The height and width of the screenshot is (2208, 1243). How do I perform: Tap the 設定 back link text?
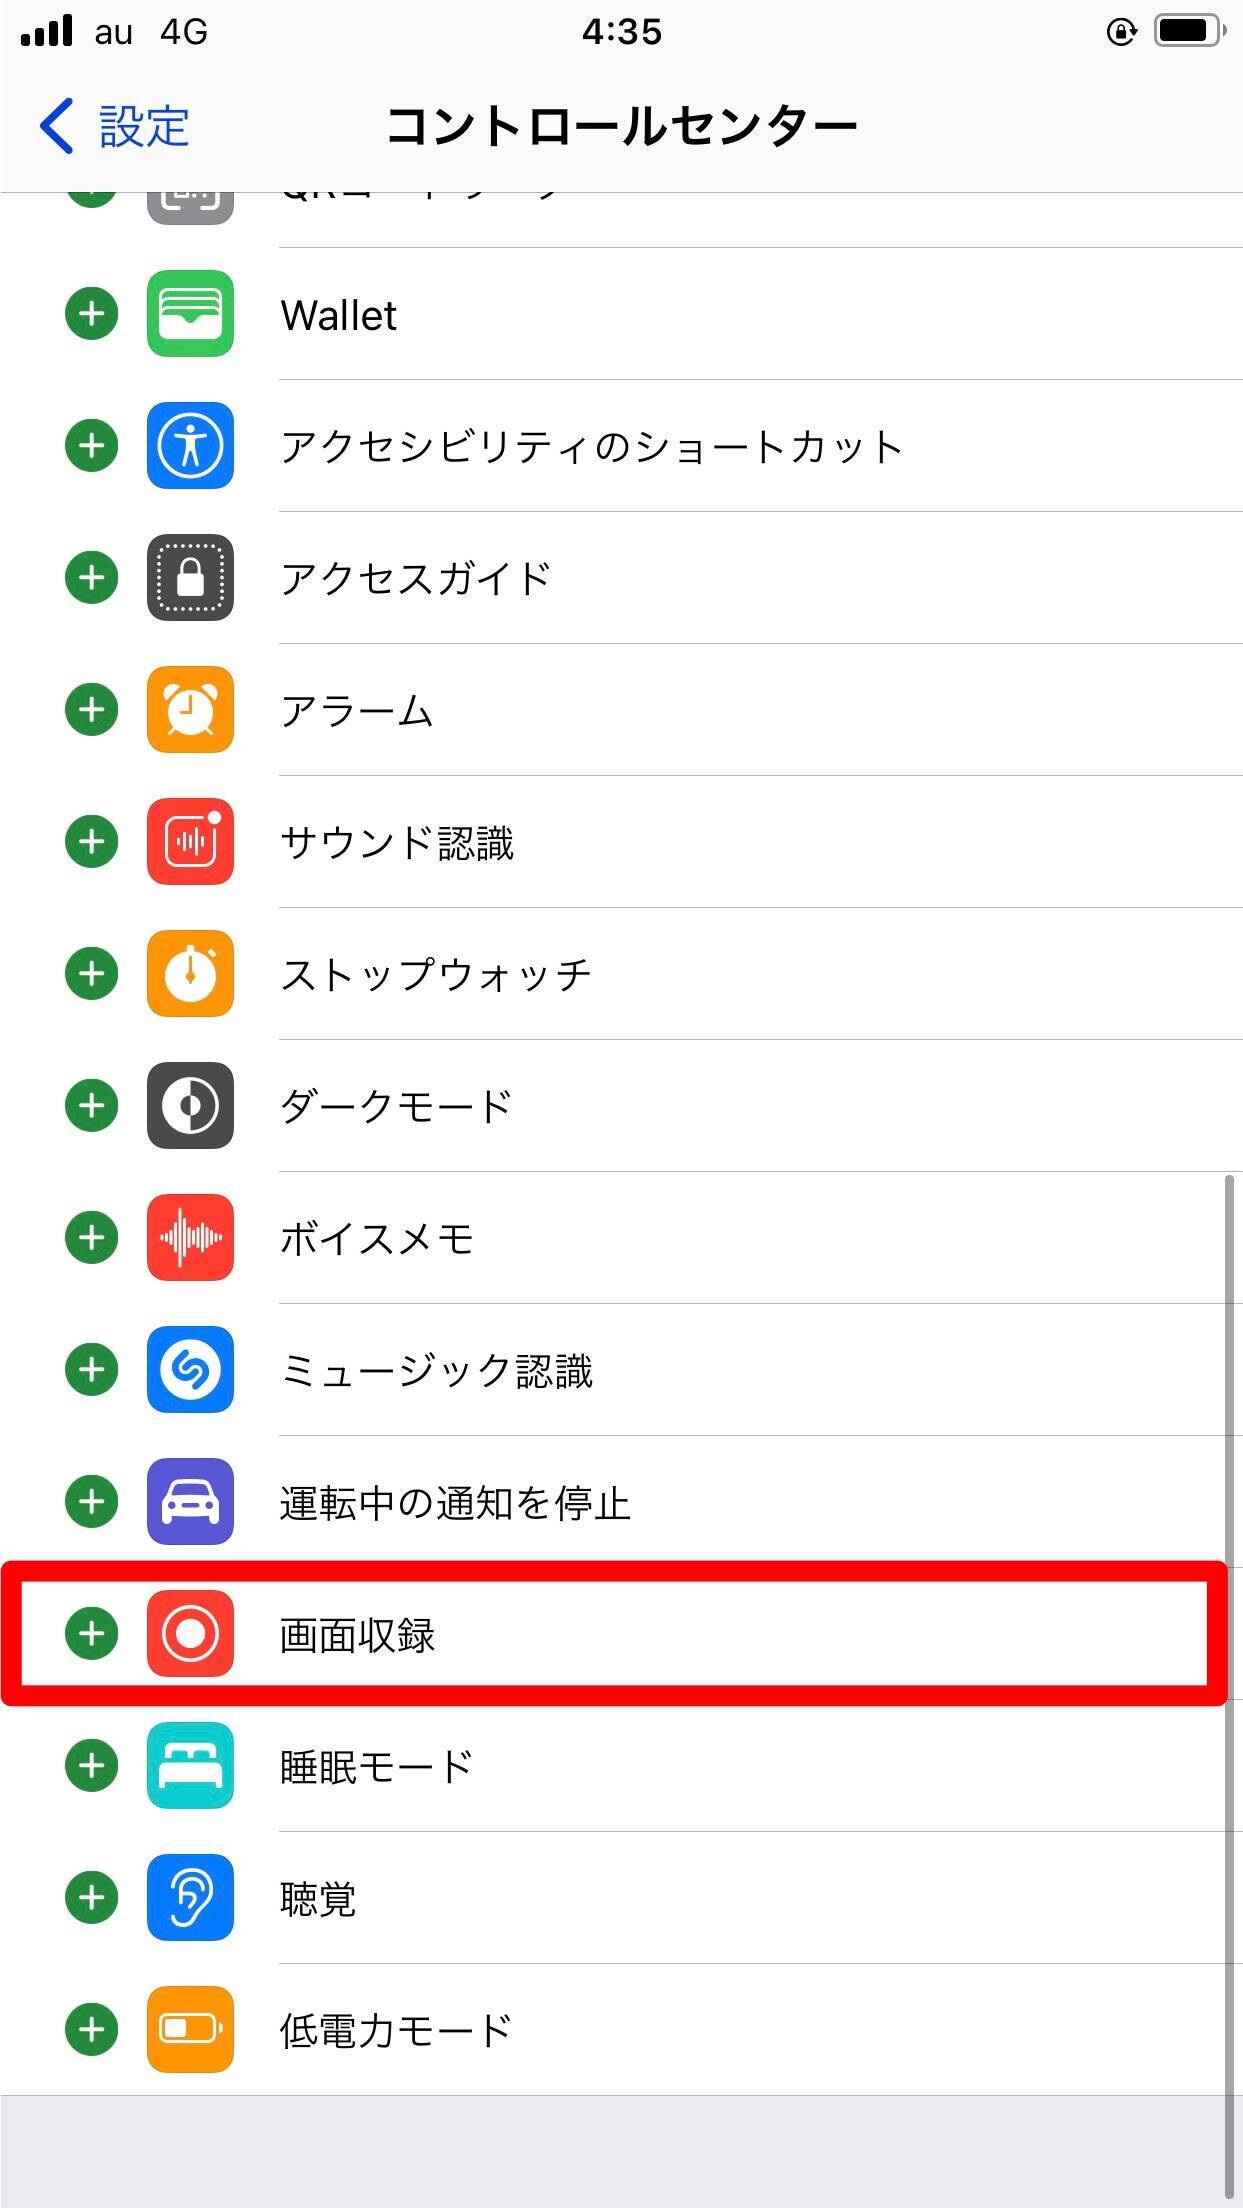click(144, 127)
